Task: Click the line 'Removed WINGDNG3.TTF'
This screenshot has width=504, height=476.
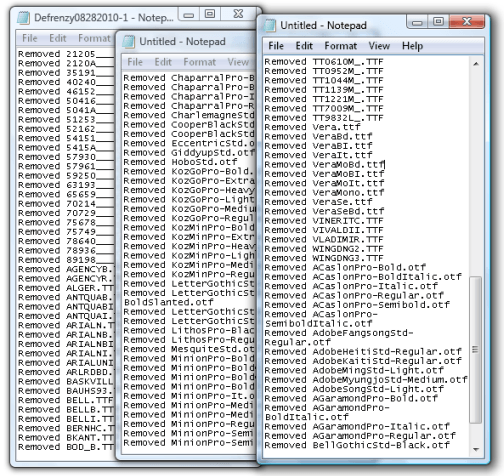Action: coord(324,258)
